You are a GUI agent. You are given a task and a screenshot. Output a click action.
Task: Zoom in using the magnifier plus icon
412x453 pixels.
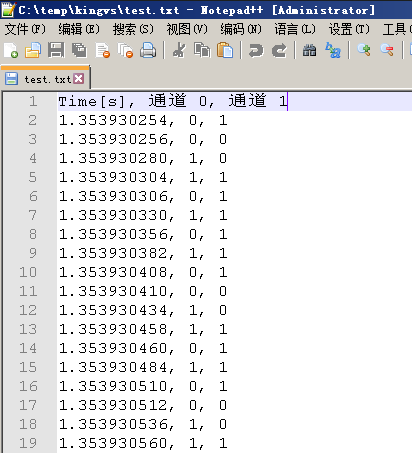point(364,50)
